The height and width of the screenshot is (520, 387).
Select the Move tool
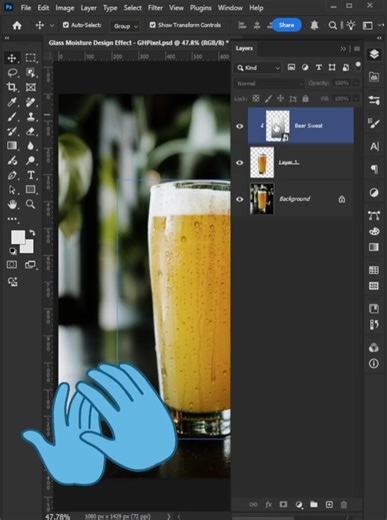pos(12,58)
